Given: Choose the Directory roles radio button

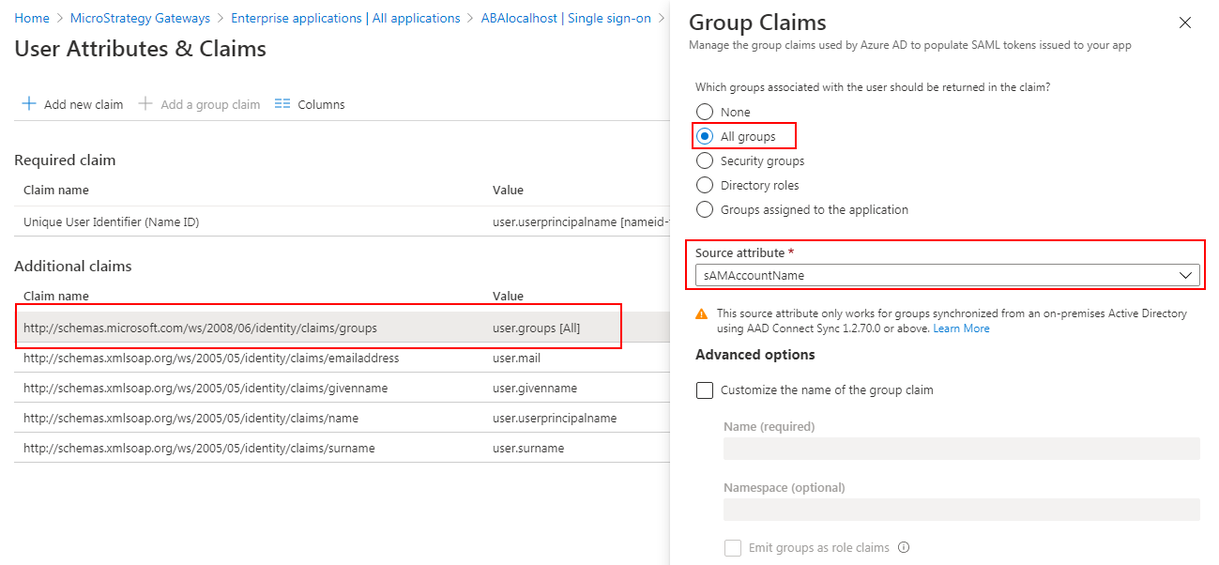Looking at the screenshot, I should click(705, 185).
